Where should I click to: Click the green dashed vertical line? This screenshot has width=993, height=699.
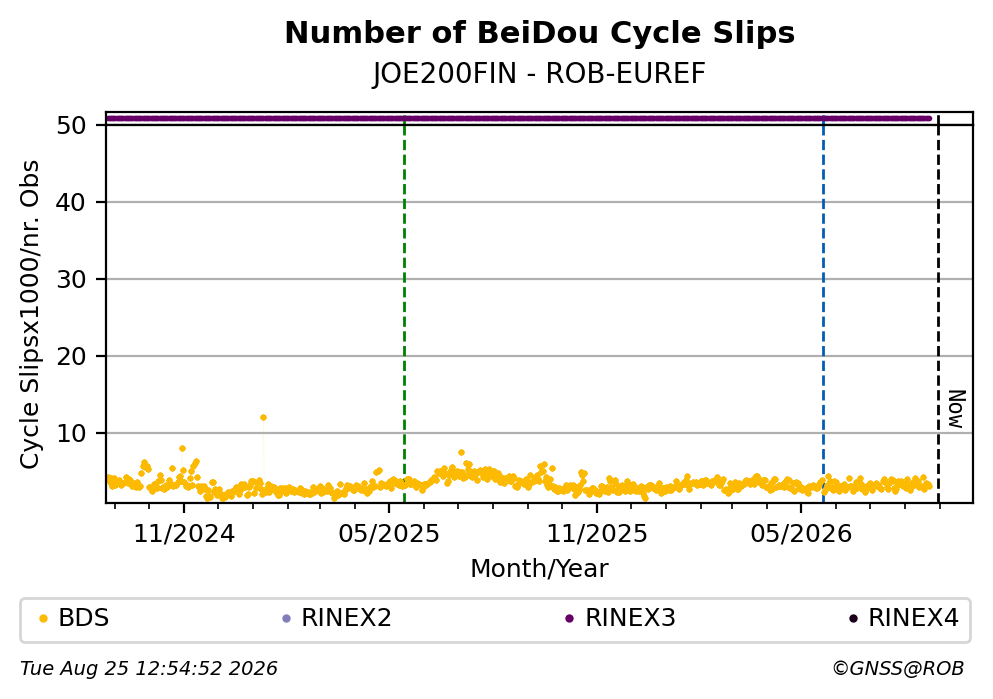(404, 310)
